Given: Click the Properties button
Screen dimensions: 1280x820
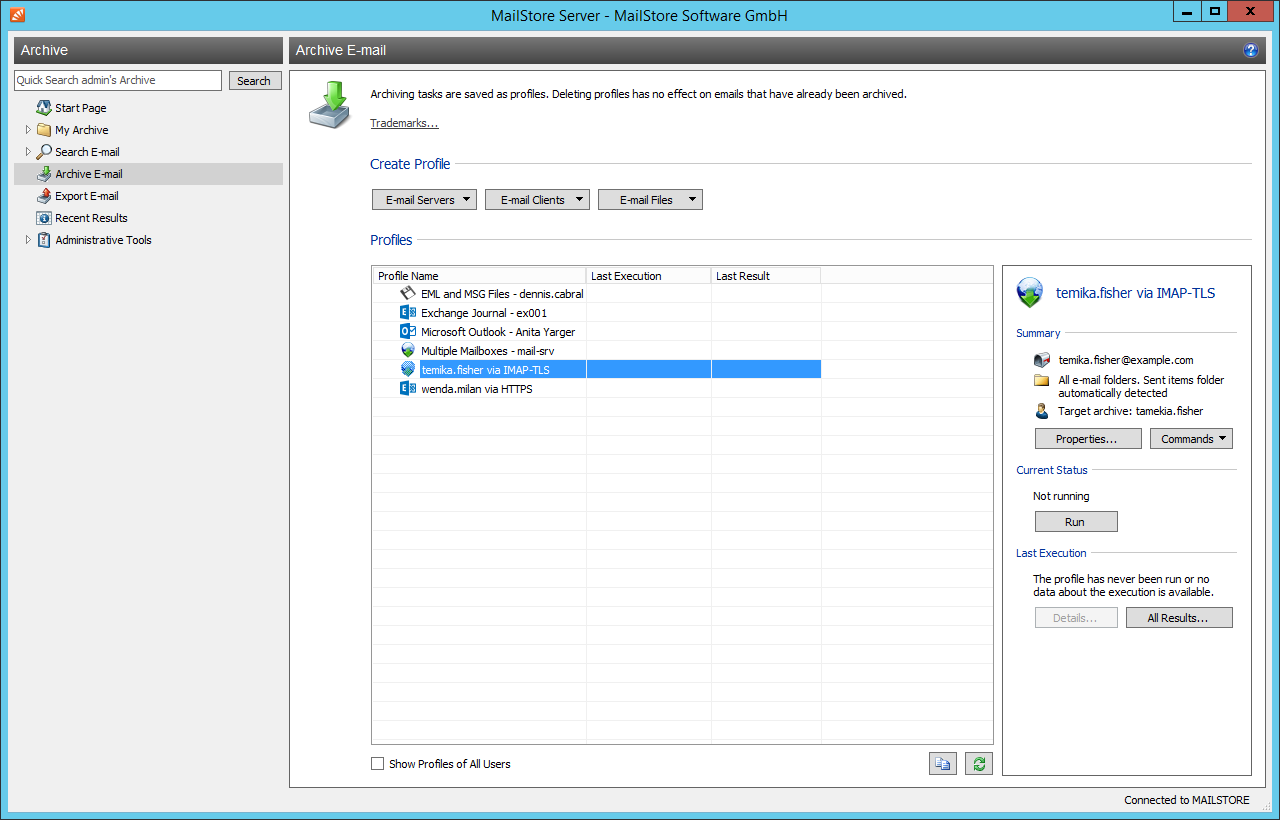Looking at the screenshot, I should click(1089, 439).
